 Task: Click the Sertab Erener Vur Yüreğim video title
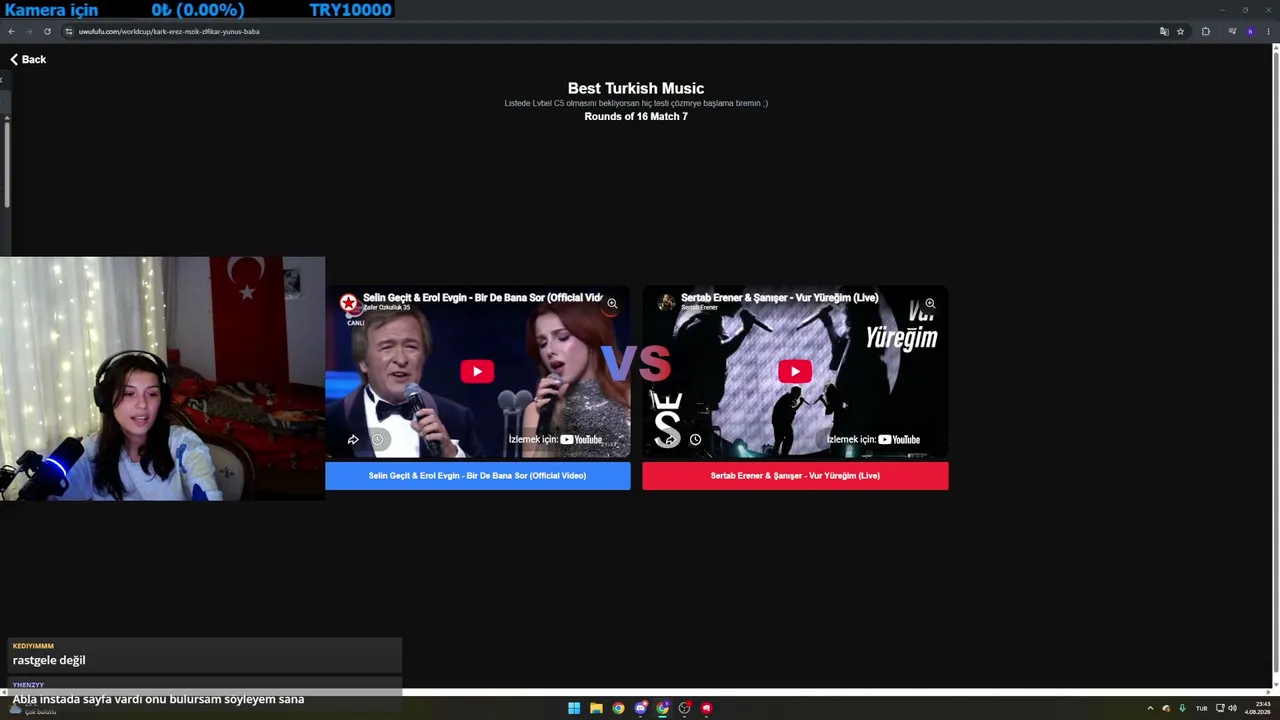(x=780, y=297)
